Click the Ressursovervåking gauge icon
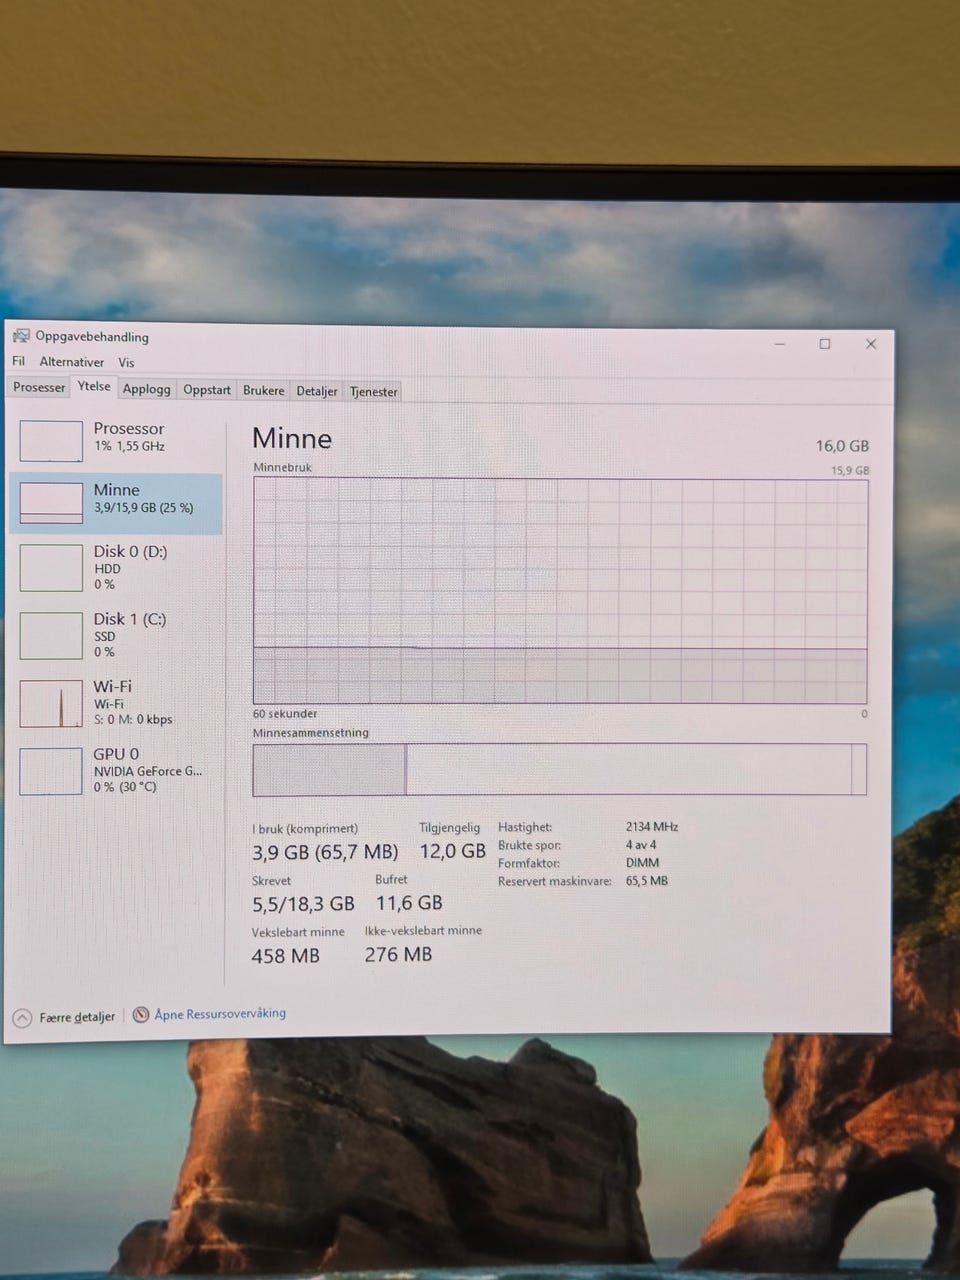Image resolution: width=960 pixels, height=1280 pixels. pos(141,1014)
